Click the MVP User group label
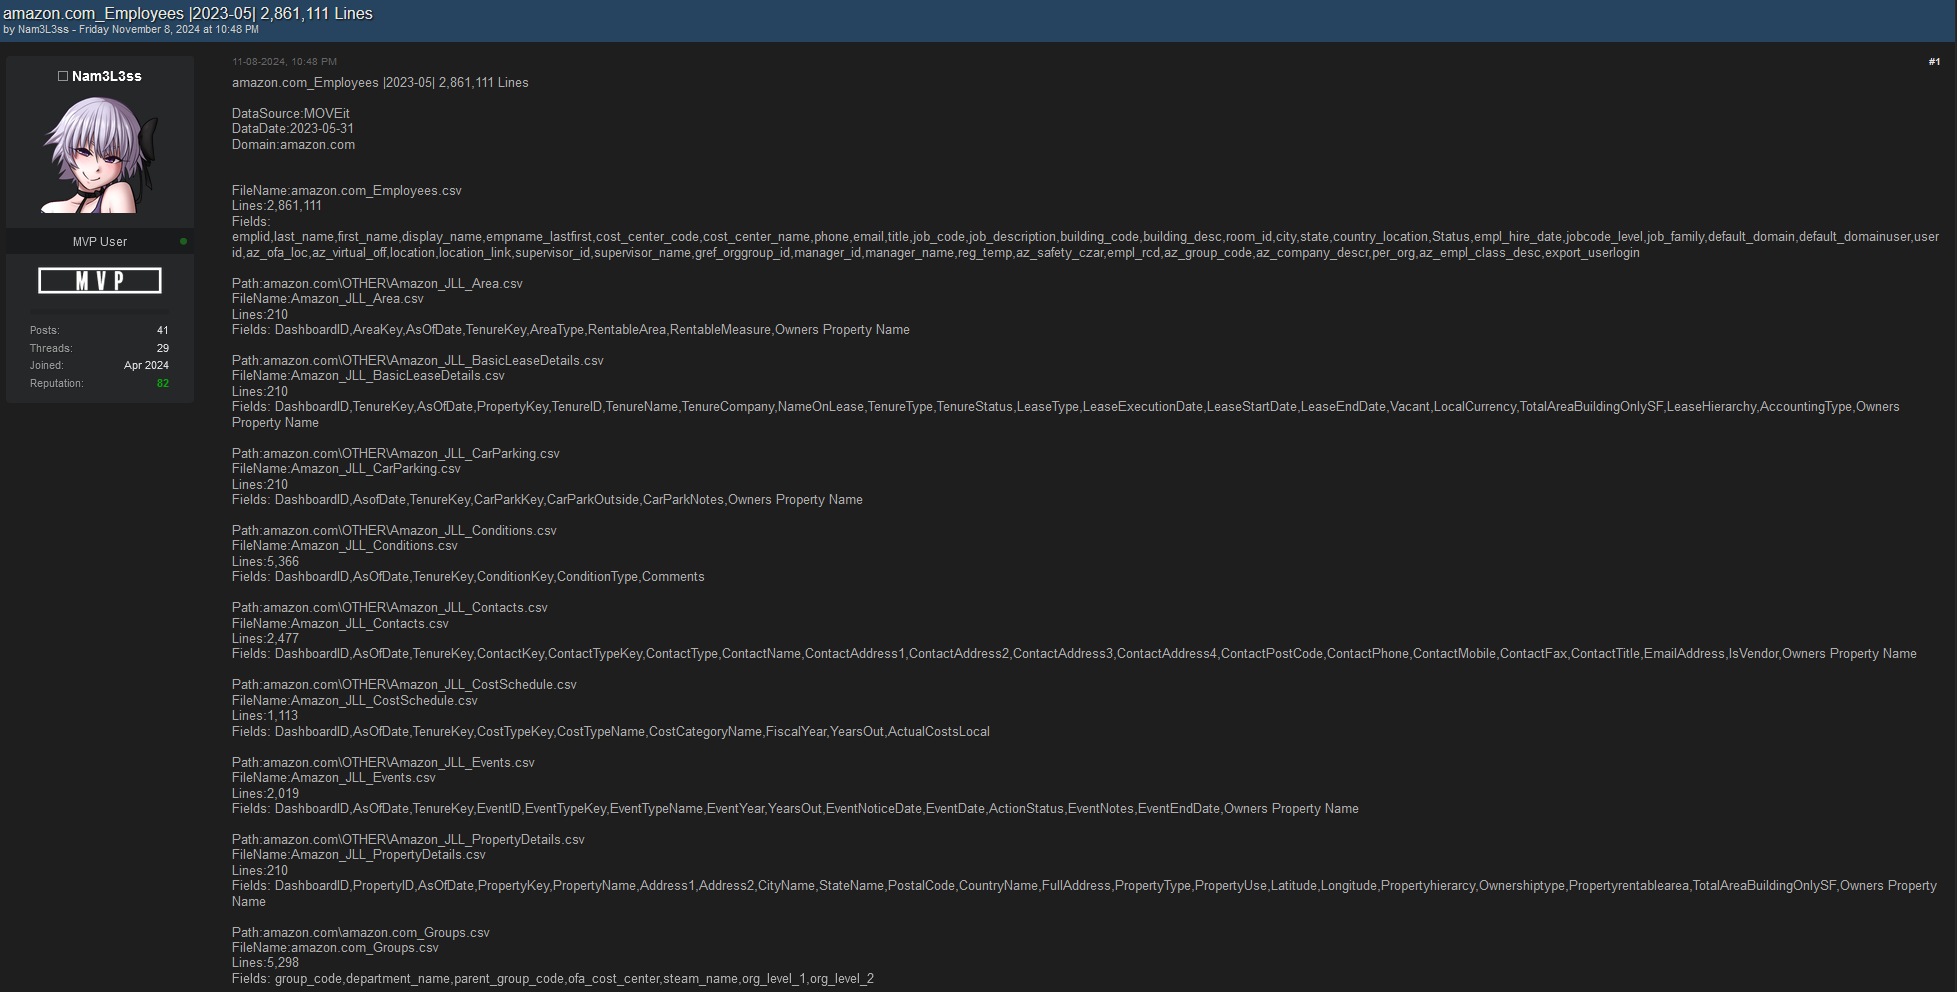This screenshot has width=1957, height=992. point(100,242)
